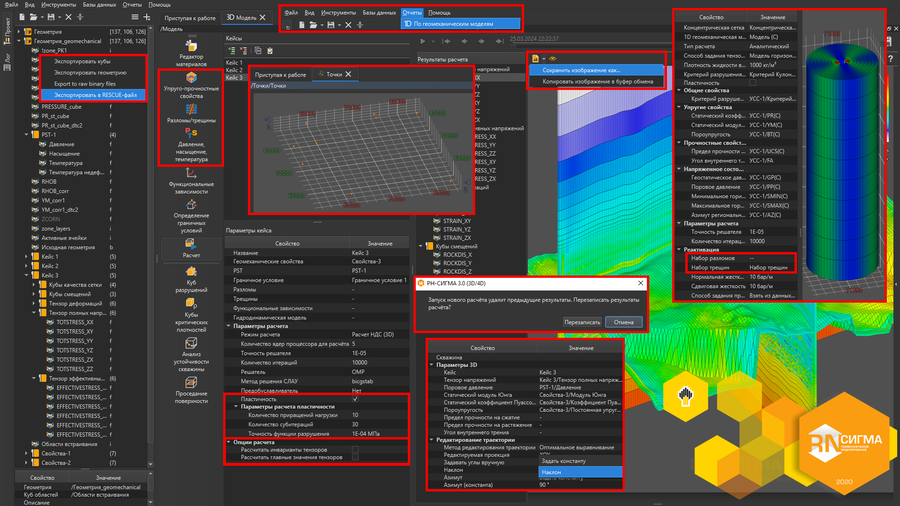
Task: Select Функциональные зависимости icon
Action: [x=191, y=175]
